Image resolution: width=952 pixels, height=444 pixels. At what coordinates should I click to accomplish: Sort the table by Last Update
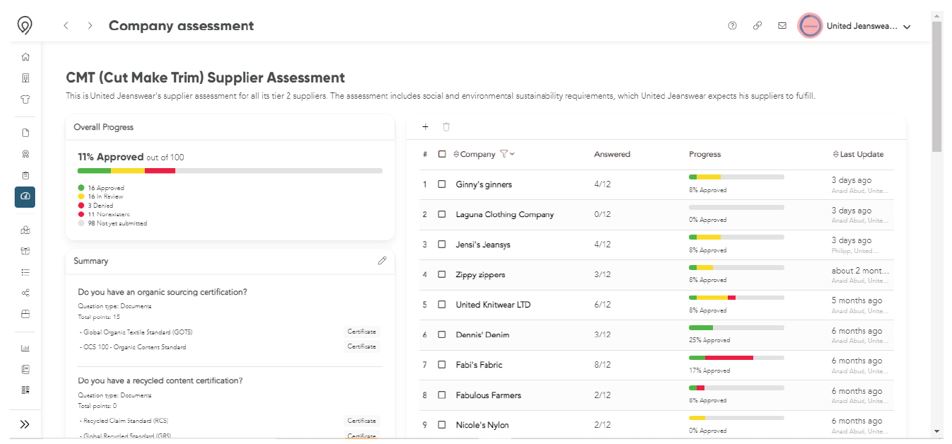click(x=859, y=154)
